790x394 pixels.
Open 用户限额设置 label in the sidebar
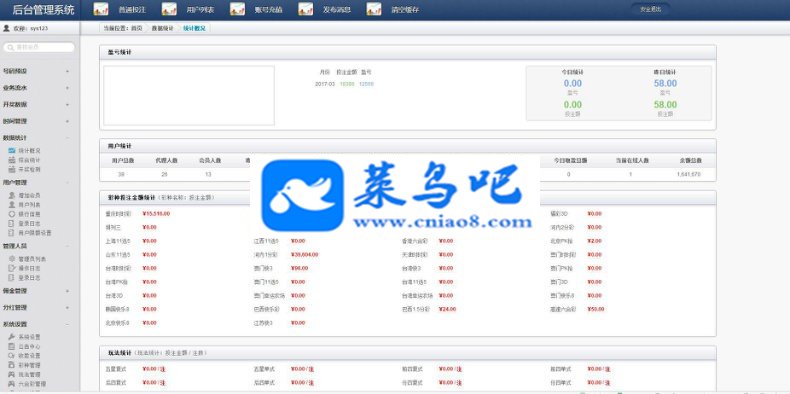tap(35, 233)
